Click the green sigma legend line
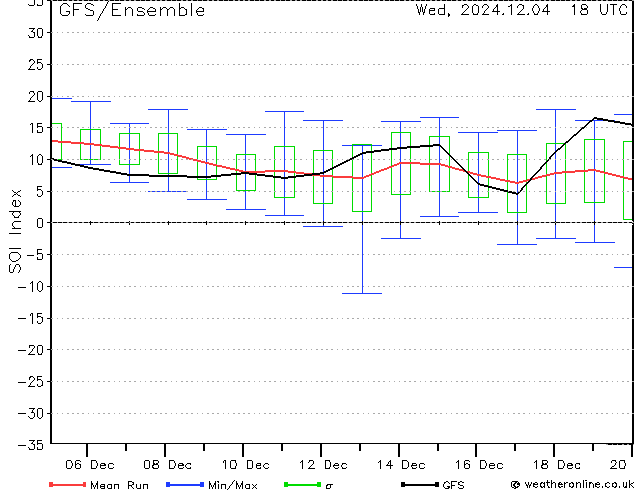This screenshot has width=634, height=490. click(x=302, y=484)
